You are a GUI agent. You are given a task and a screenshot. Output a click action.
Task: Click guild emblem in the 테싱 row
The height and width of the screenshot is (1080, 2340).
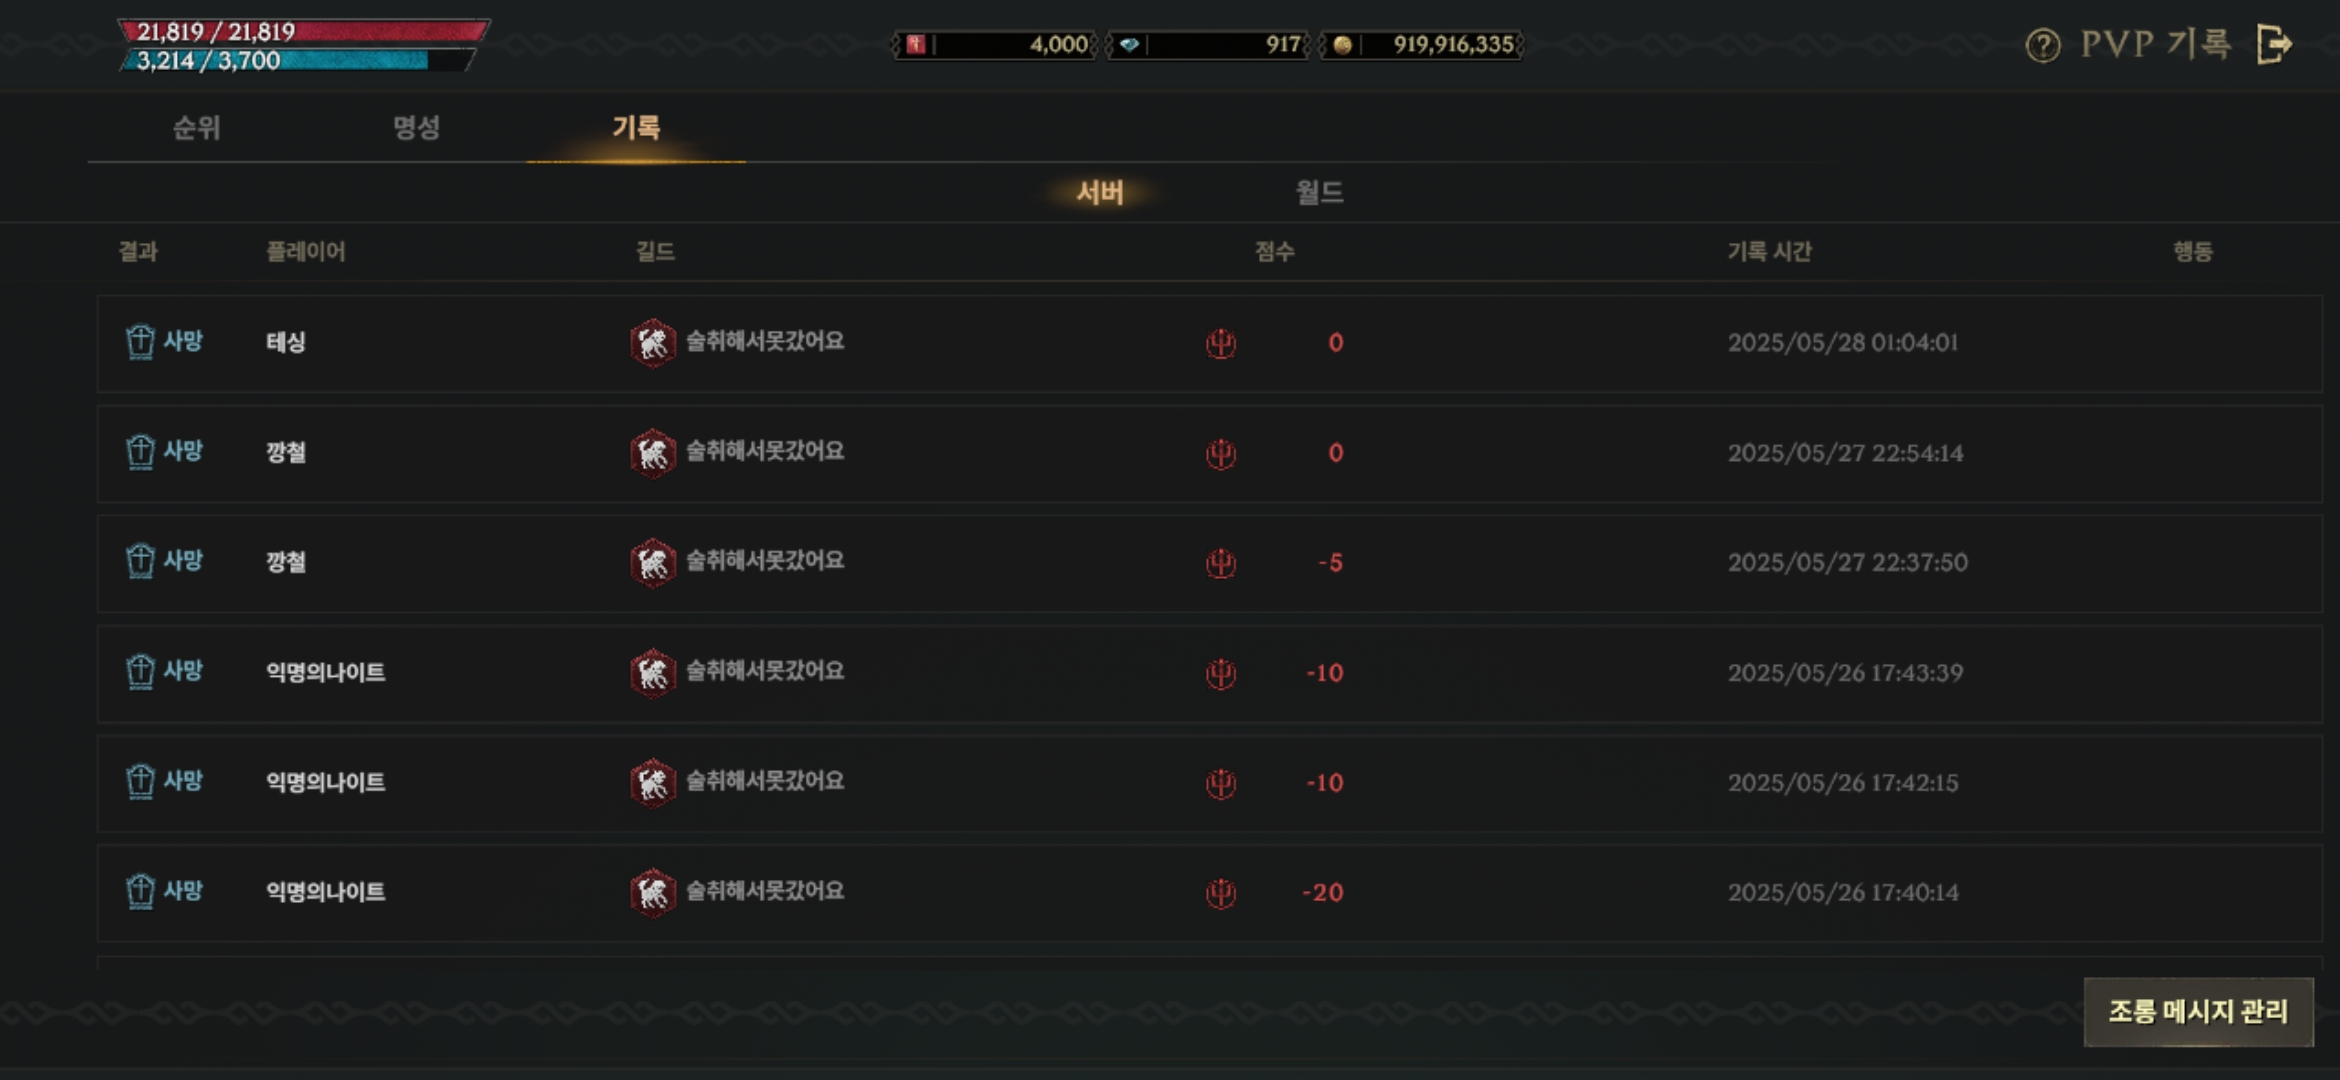653,343
